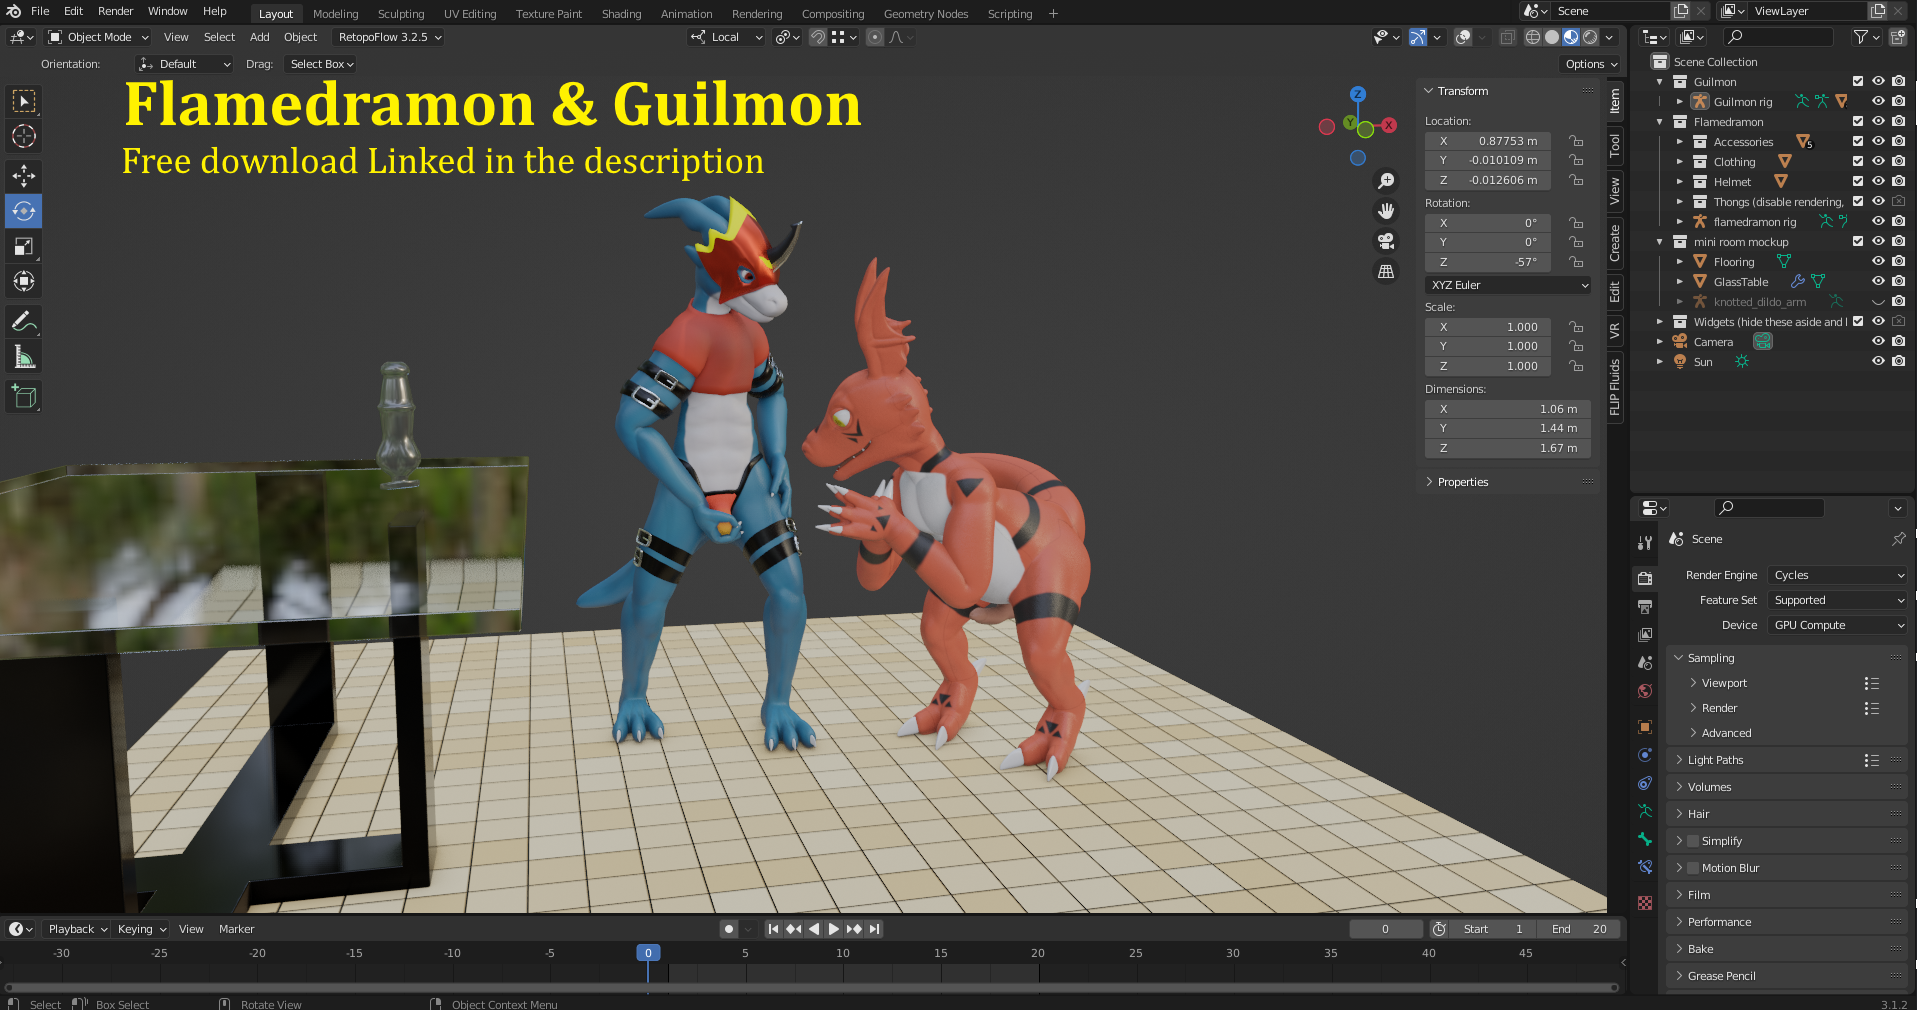Activate the Scale tool
The width and height of the screenshot is (1917, 1010).
(x=24, y=246)
